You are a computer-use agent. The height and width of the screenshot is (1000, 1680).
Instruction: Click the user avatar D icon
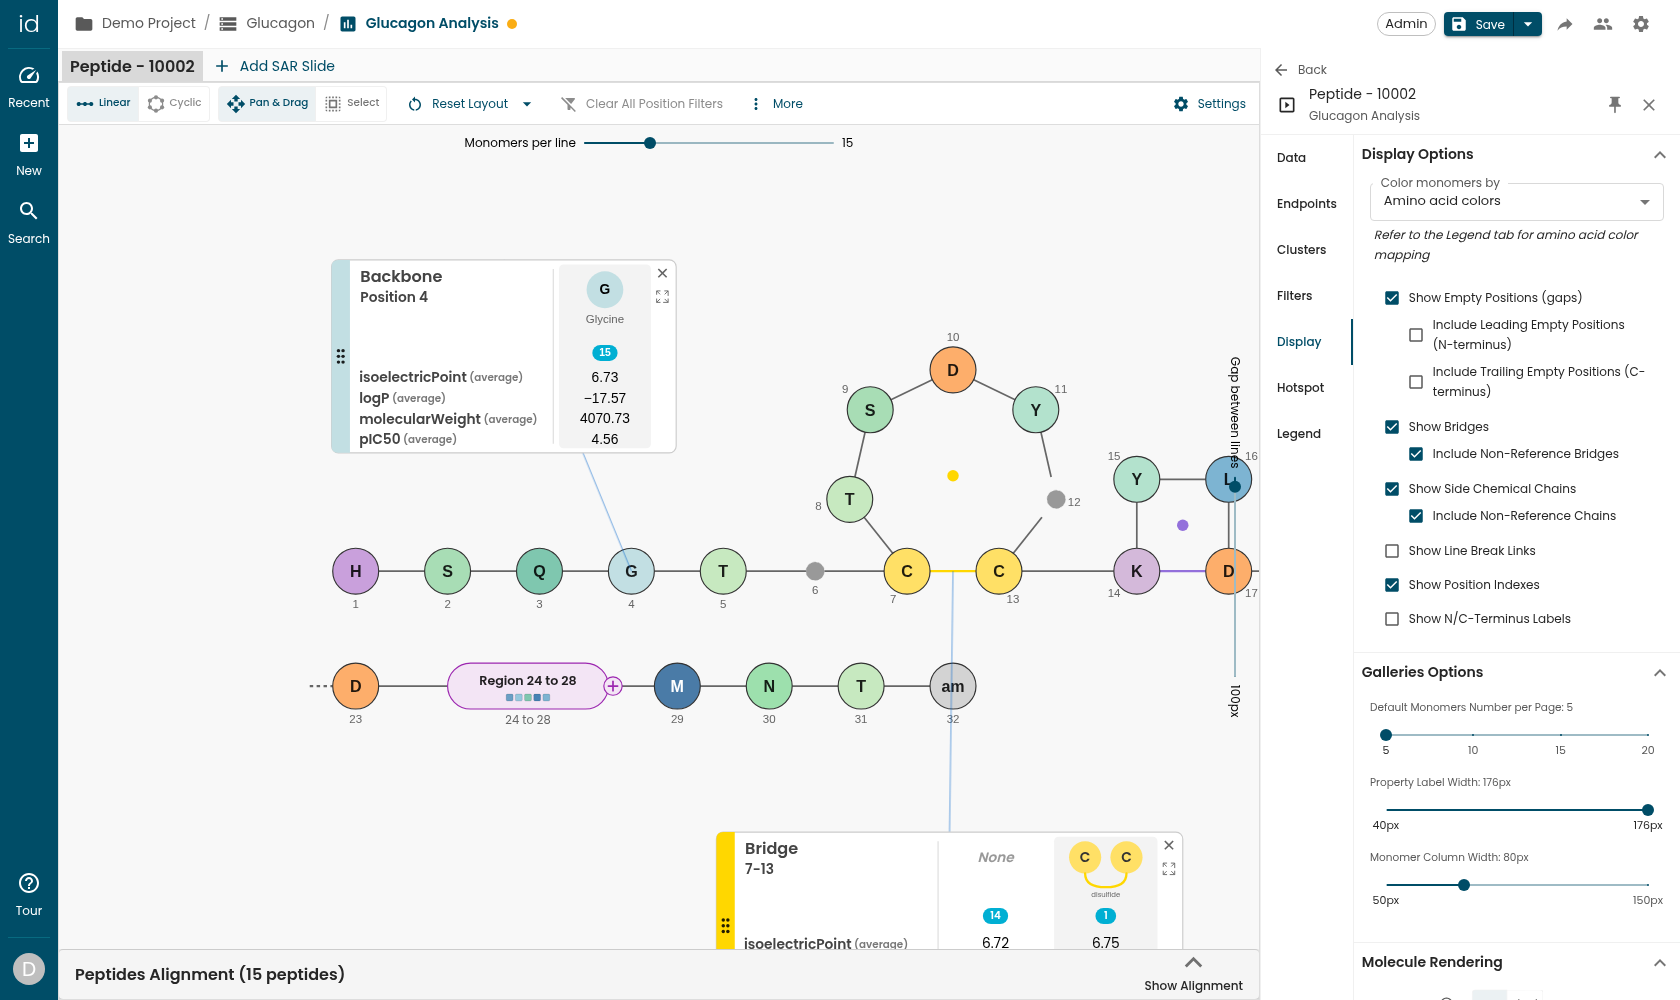pyautogui.click(x=29, y=968)
